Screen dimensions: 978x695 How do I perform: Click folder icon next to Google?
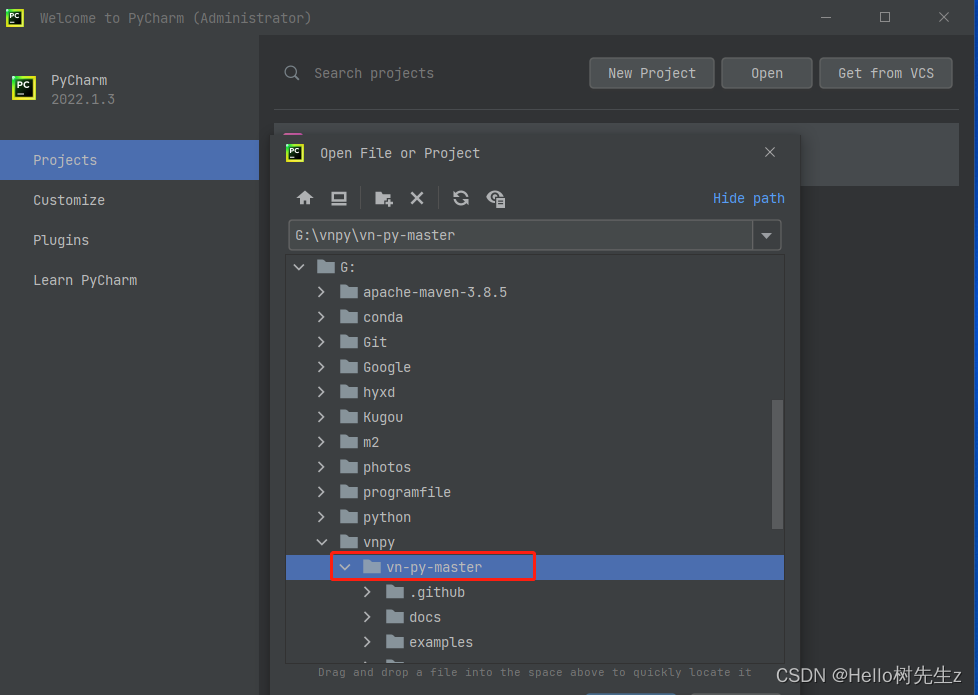point(349,367)
